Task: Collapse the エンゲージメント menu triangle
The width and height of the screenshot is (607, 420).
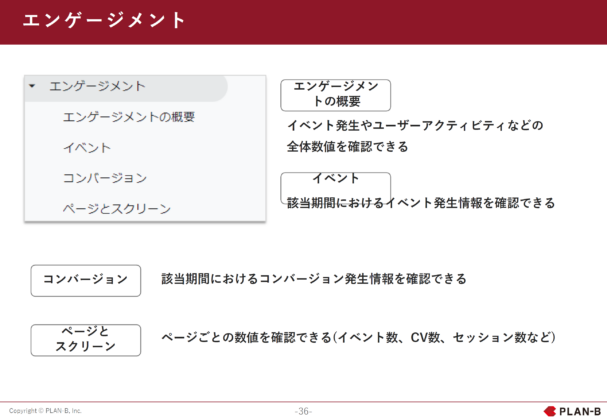Action: (x=32, y=87)
